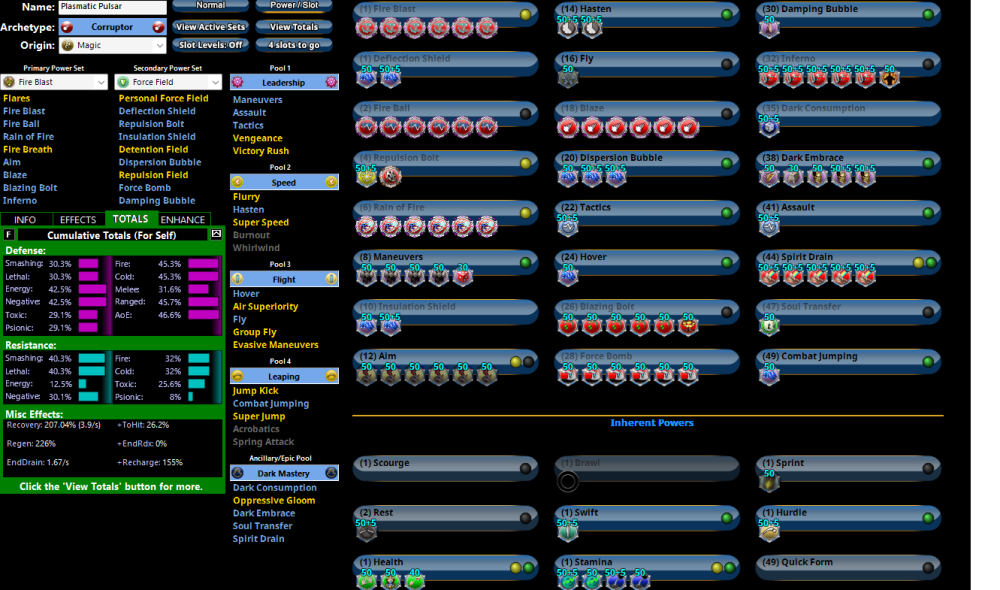Click the Name field containing Plasmatic Pulsar
The width and height of the screenshot is (1000, 590).
point(111,7)
